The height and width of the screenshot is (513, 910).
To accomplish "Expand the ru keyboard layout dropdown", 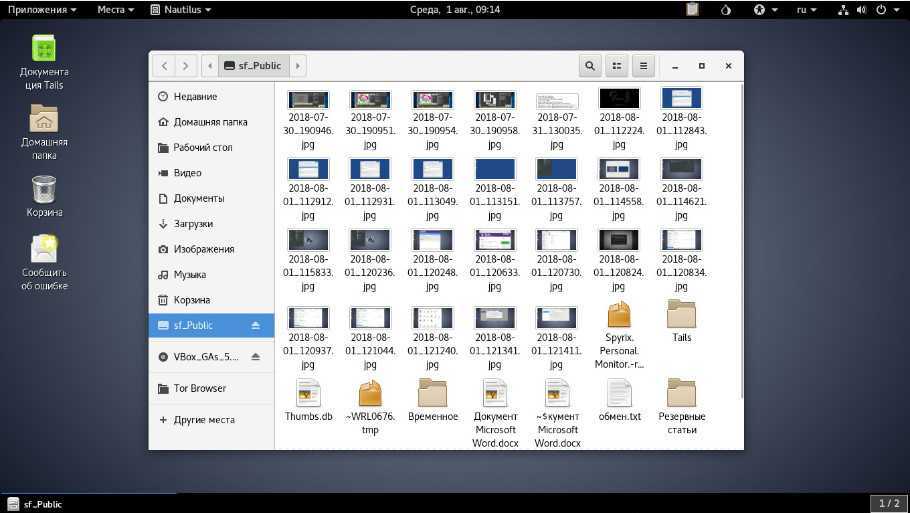I will tap(806, 10).
